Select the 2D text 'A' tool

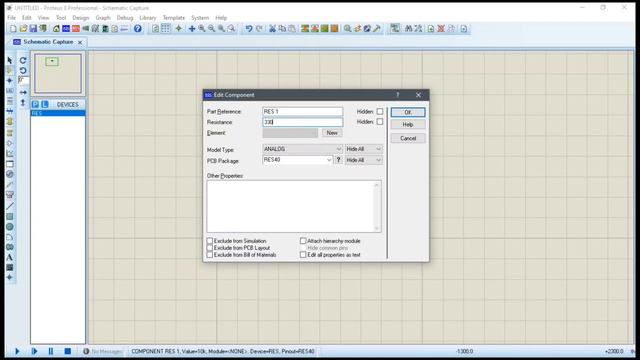(x=10, y=258)
